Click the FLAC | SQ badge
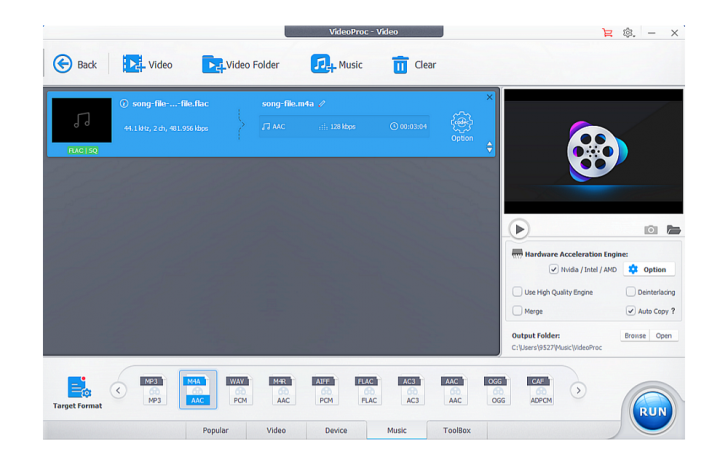Image resolution: width=728 pixels, height=465 pixels. click(x=83, y=150)
